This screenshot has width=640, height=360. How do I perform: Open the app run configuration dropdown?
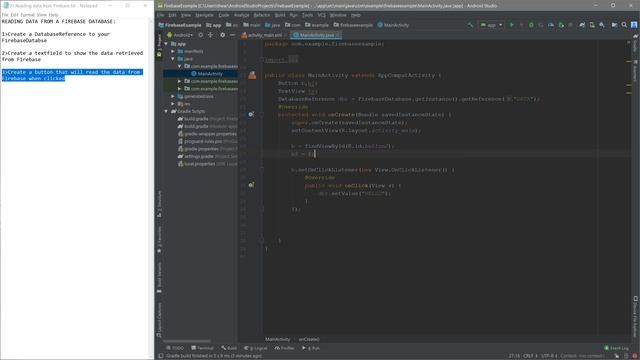(x=491, y=25)
